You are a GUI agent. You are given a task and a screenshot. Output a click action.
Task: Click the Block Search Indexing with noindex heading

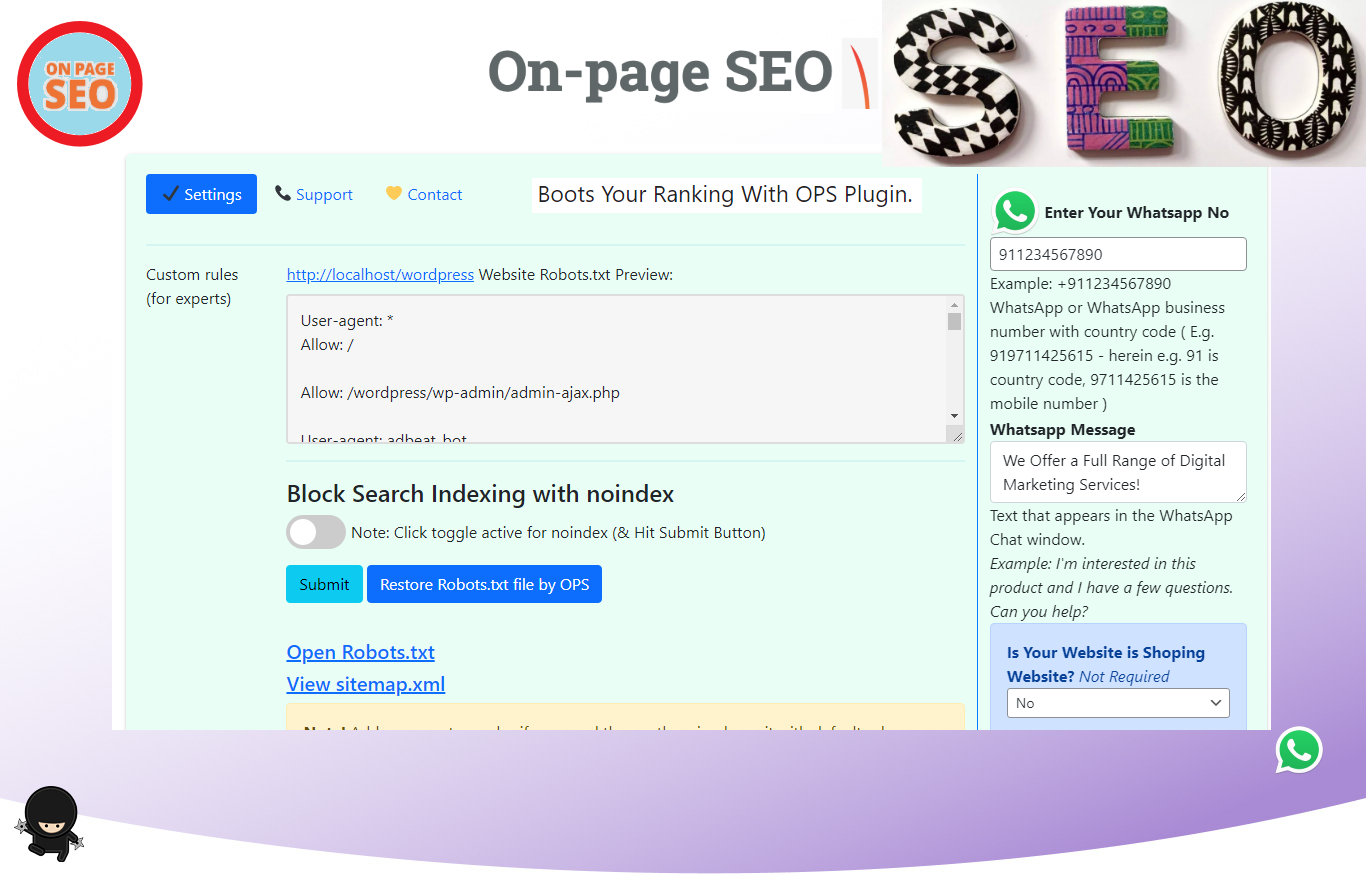click(x=480, y=494)
